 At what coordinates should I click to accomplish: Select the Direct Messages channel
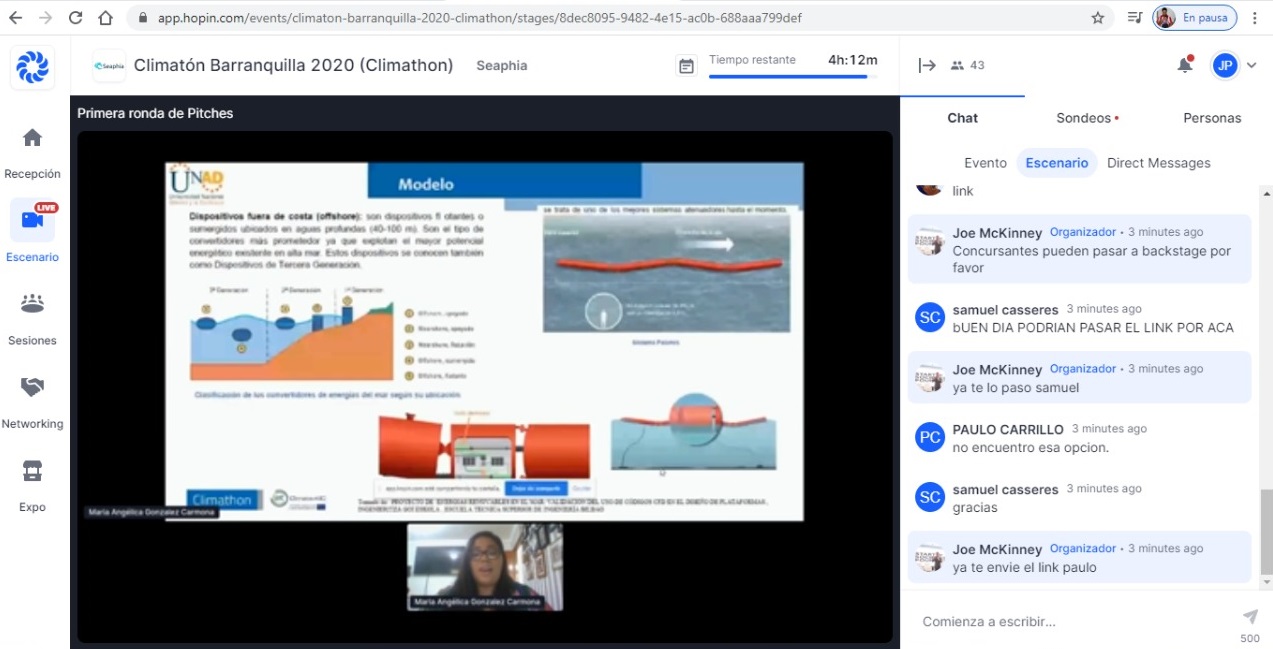coord(1158,163)
